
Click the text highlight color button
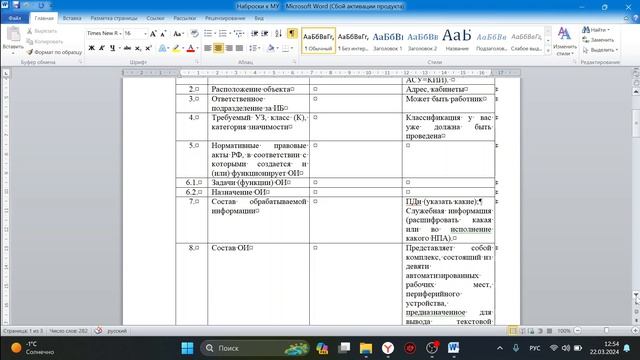176,49
